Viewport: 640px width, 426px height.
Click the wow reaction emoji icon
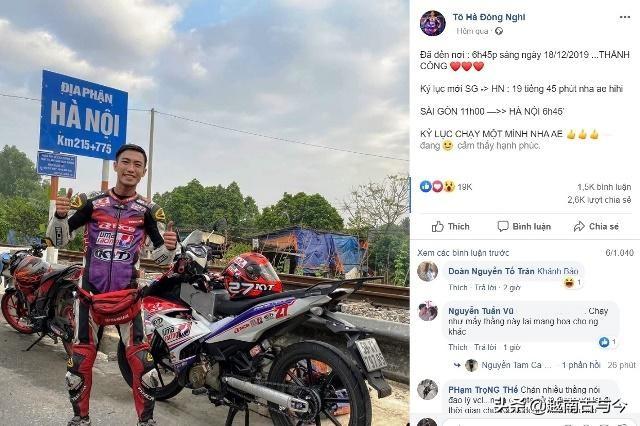[449, 186]
